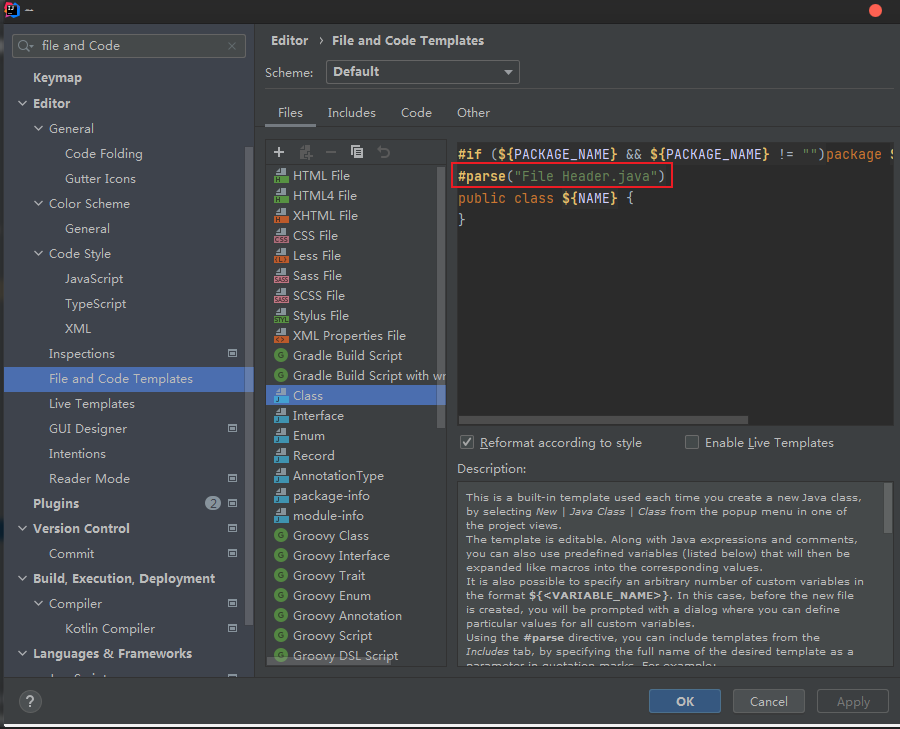Click the SCSS File template icon

[281, 296]
